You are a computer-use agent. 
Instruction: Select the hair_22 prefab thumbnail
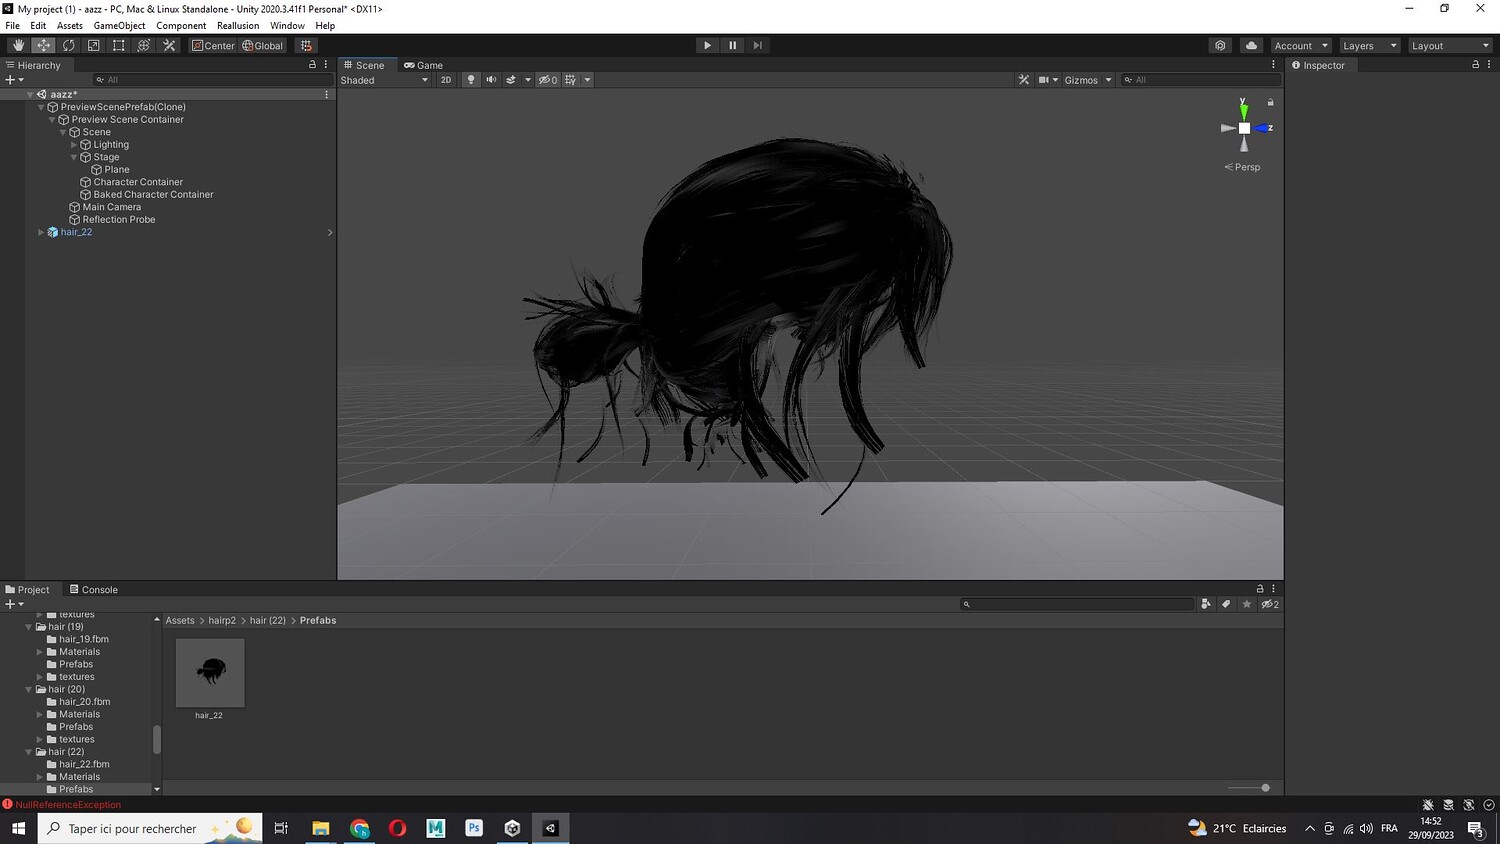coord(210,673)
